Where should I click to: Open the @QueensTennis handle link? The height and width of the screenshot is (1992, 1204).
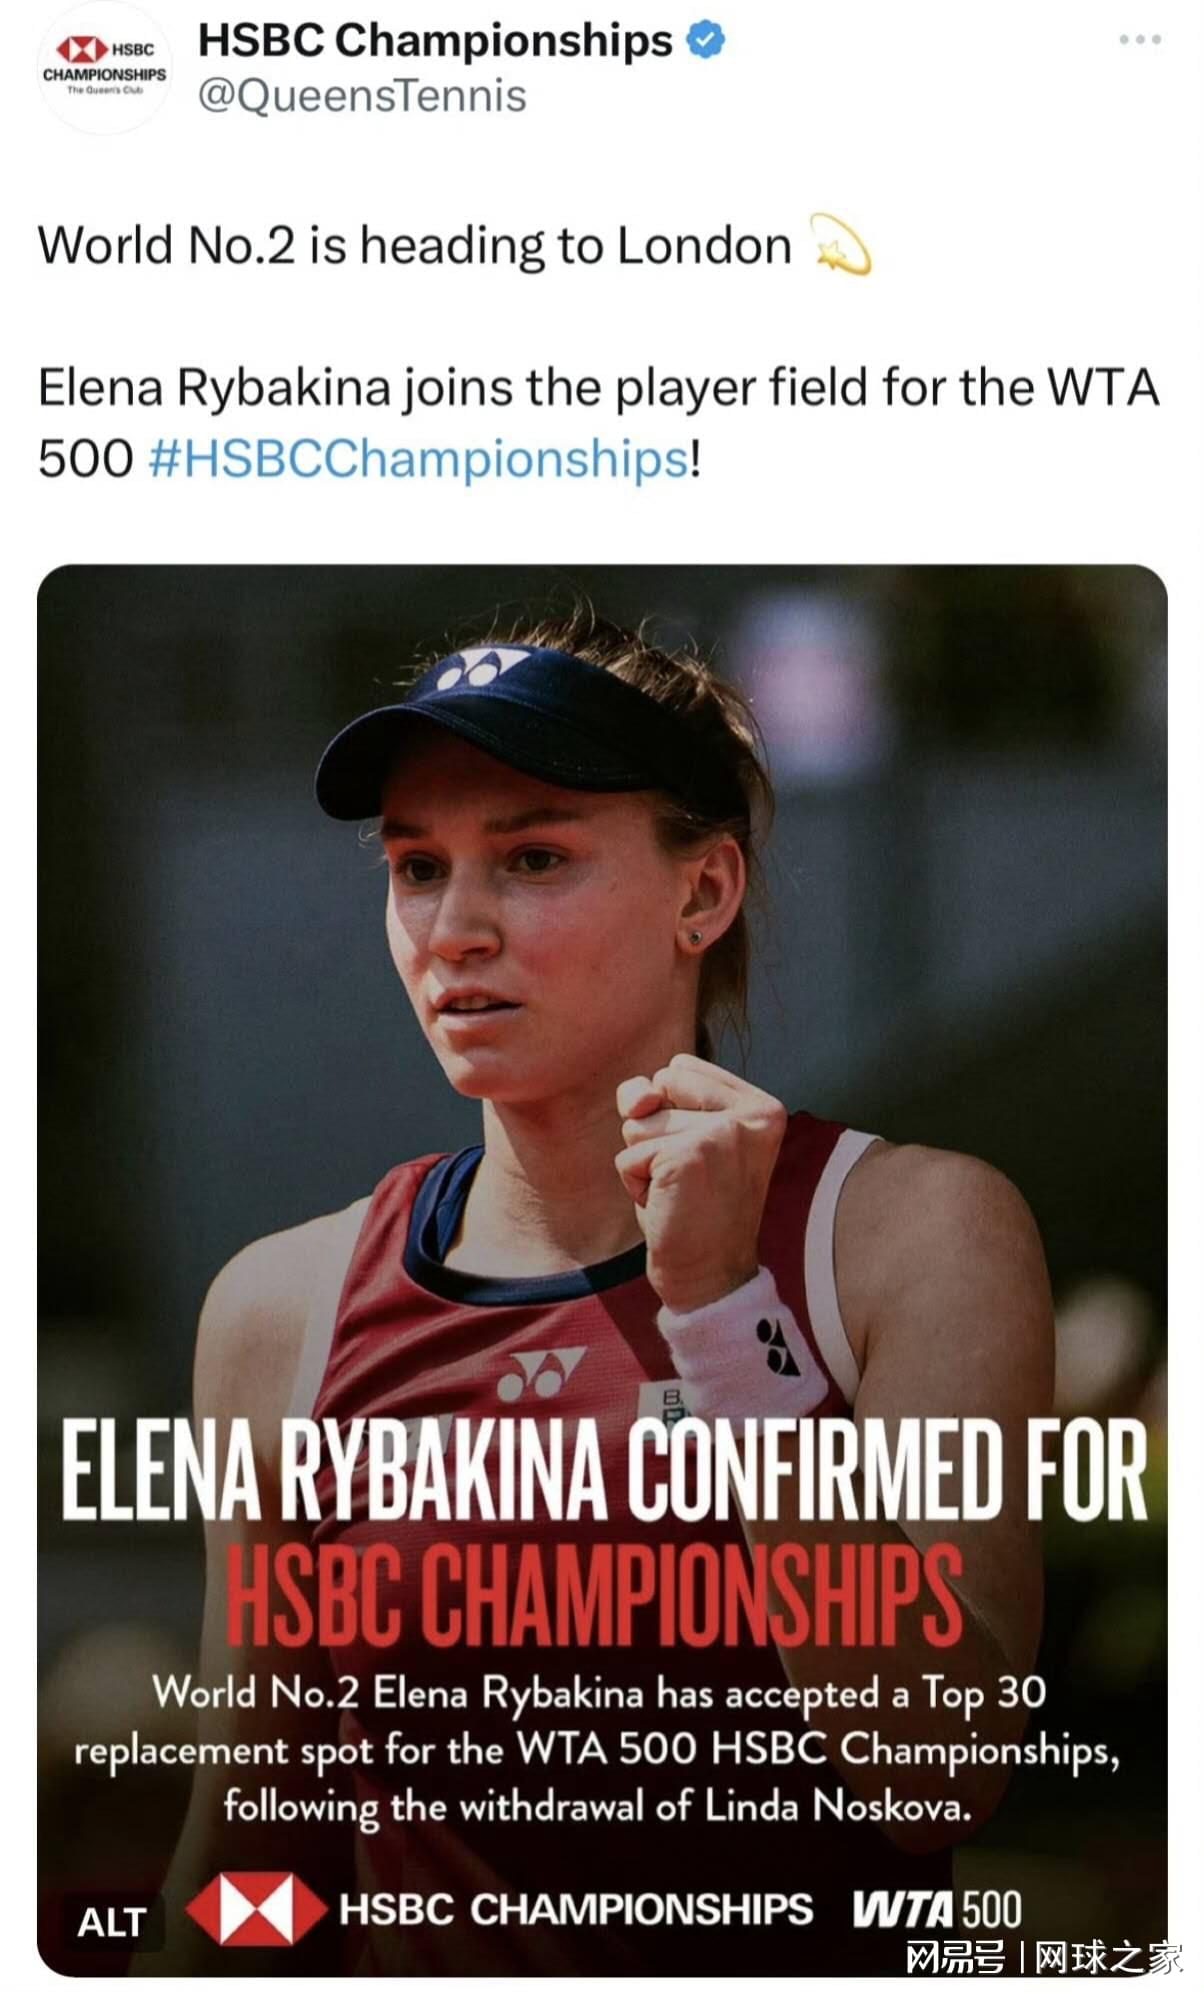[362, 96]
